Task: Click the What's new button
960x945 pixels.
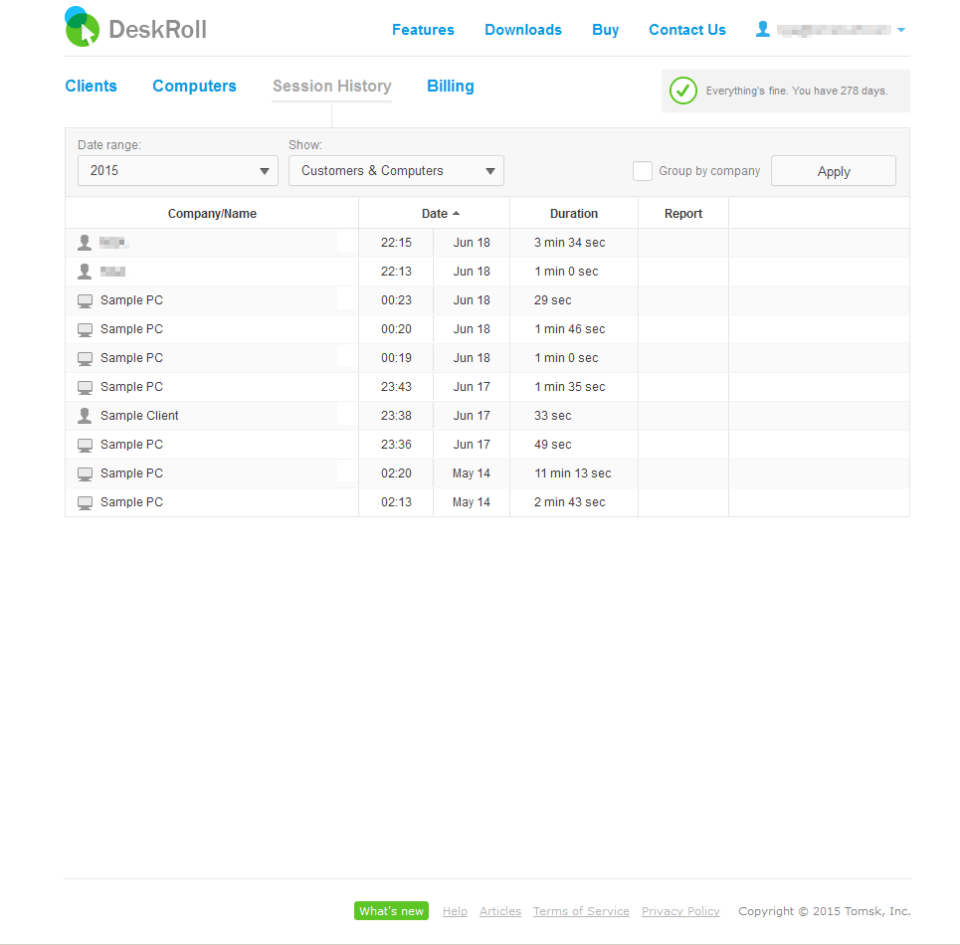Action: pyautogui.click(x=391, y=911)
